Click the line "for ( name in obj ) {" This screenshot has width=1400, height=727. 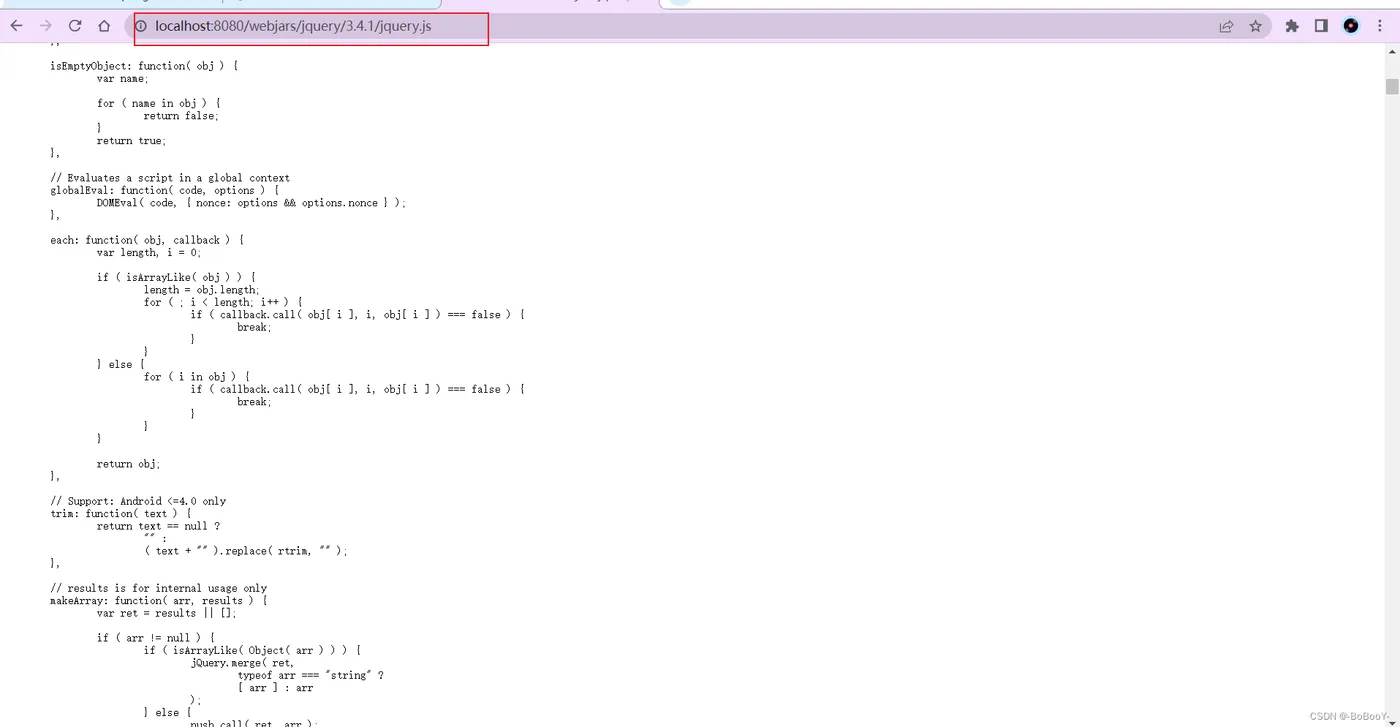pyautogui.click(x=159, y=103)
